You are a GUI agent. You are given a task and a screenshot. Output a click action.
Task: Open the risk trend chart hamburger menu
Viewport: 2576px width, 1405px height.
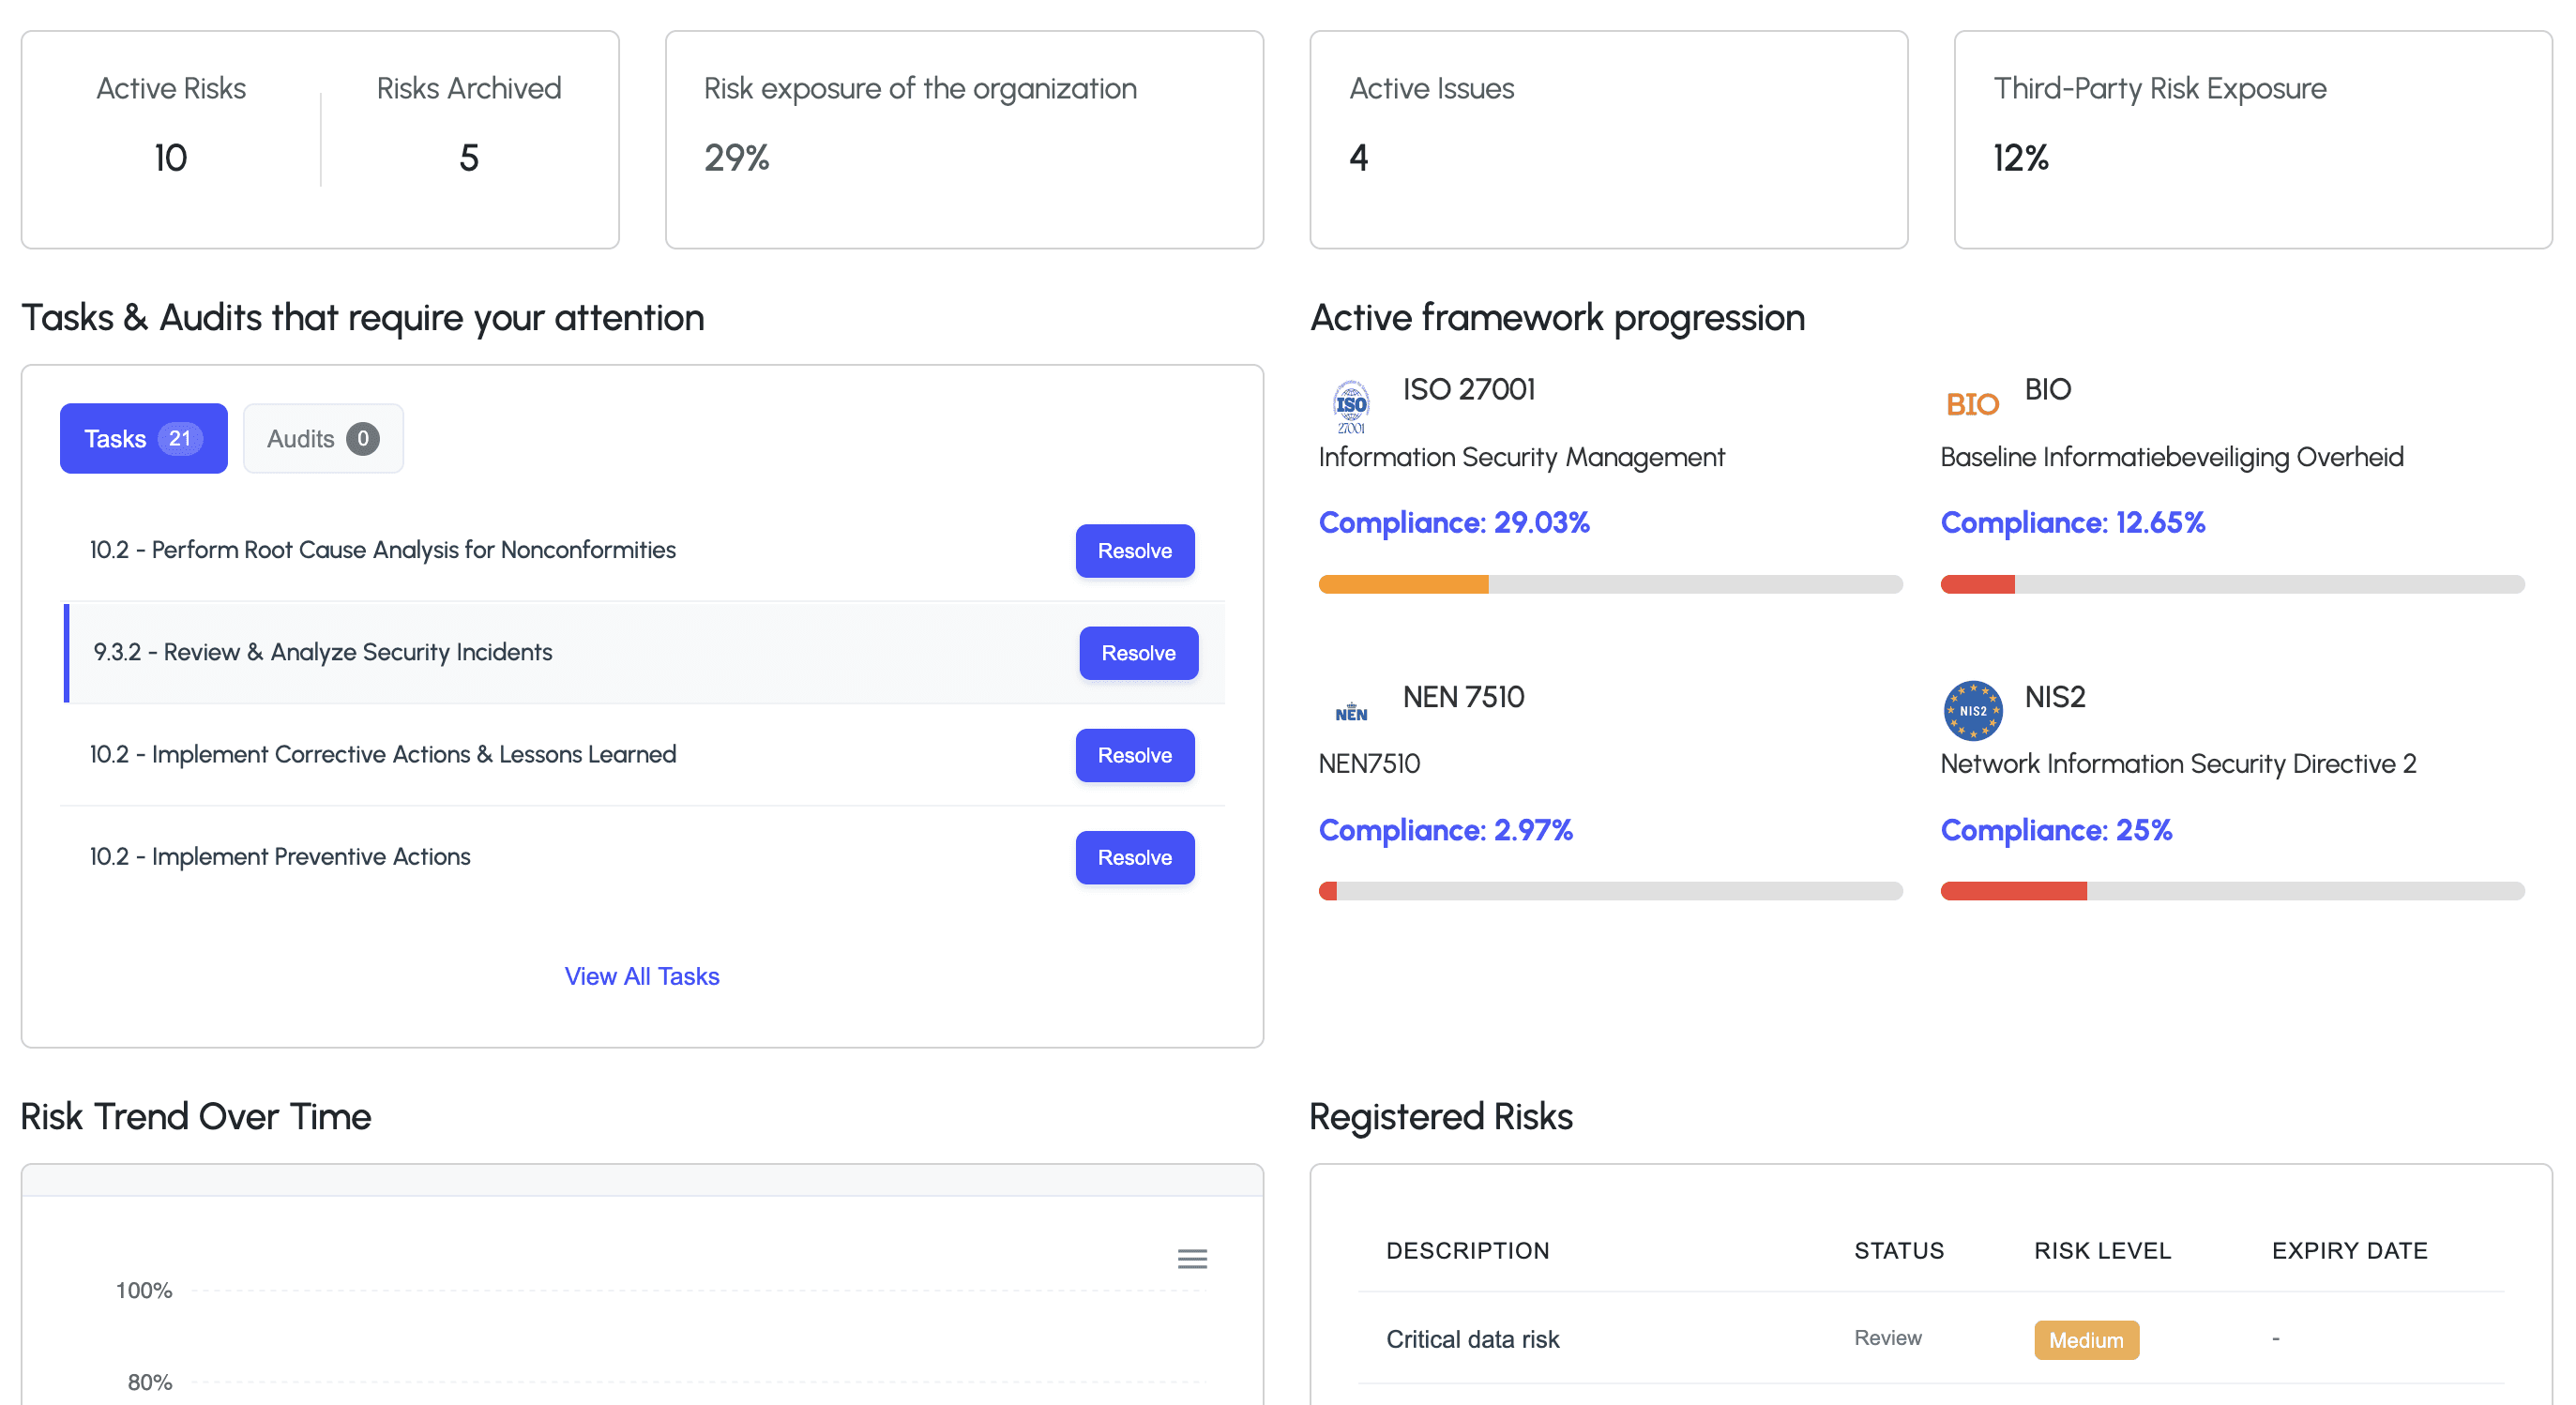(x=1192, y=1259)
